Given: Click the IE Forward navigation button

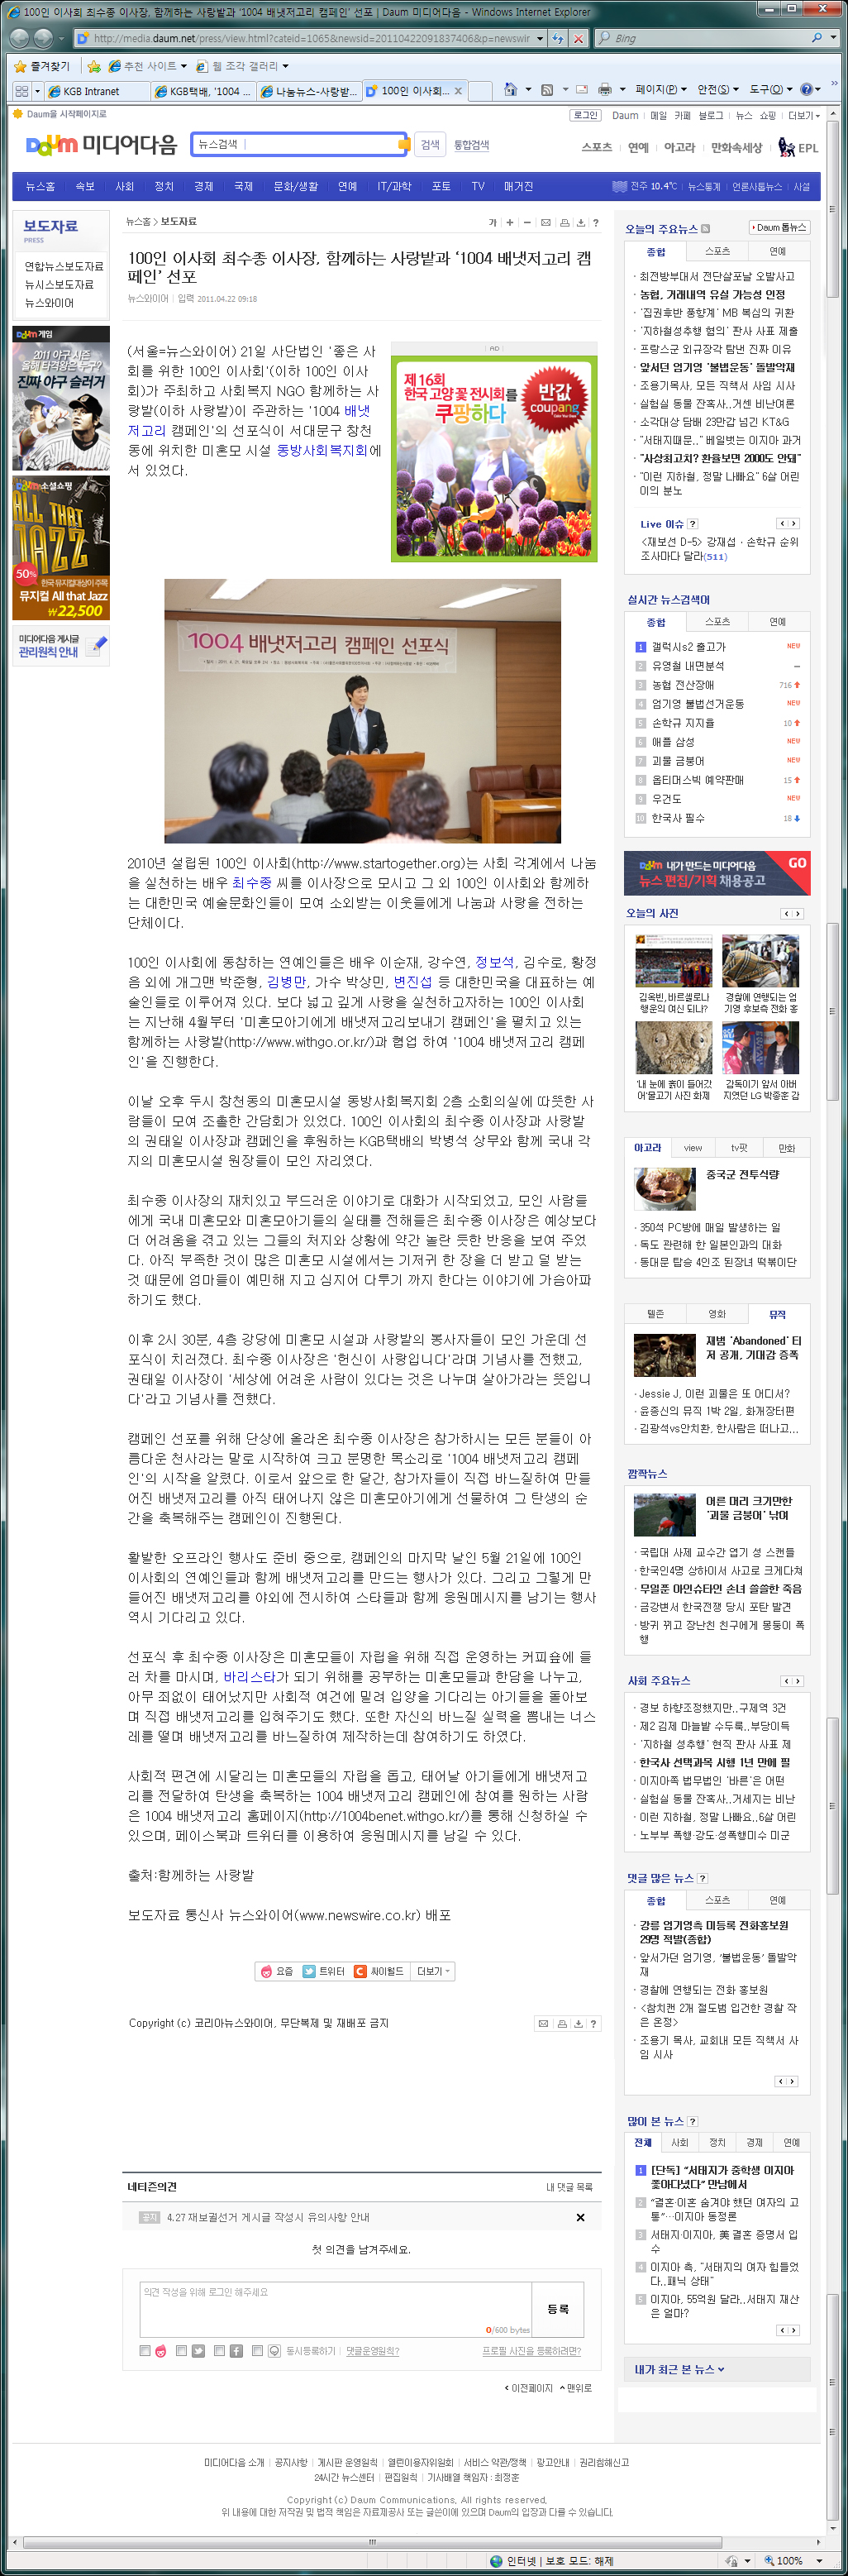Looking at the screenshot, I should point(43,38).
